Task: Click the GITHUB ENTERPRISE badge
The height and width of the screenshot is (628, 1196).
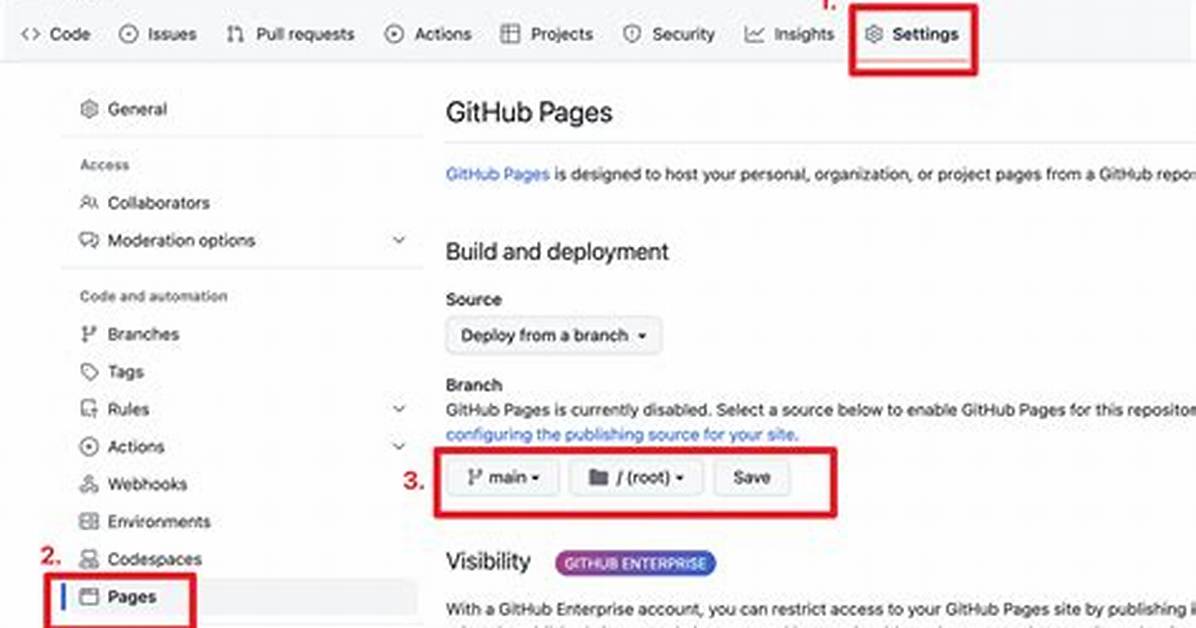Action: (635, 563)
